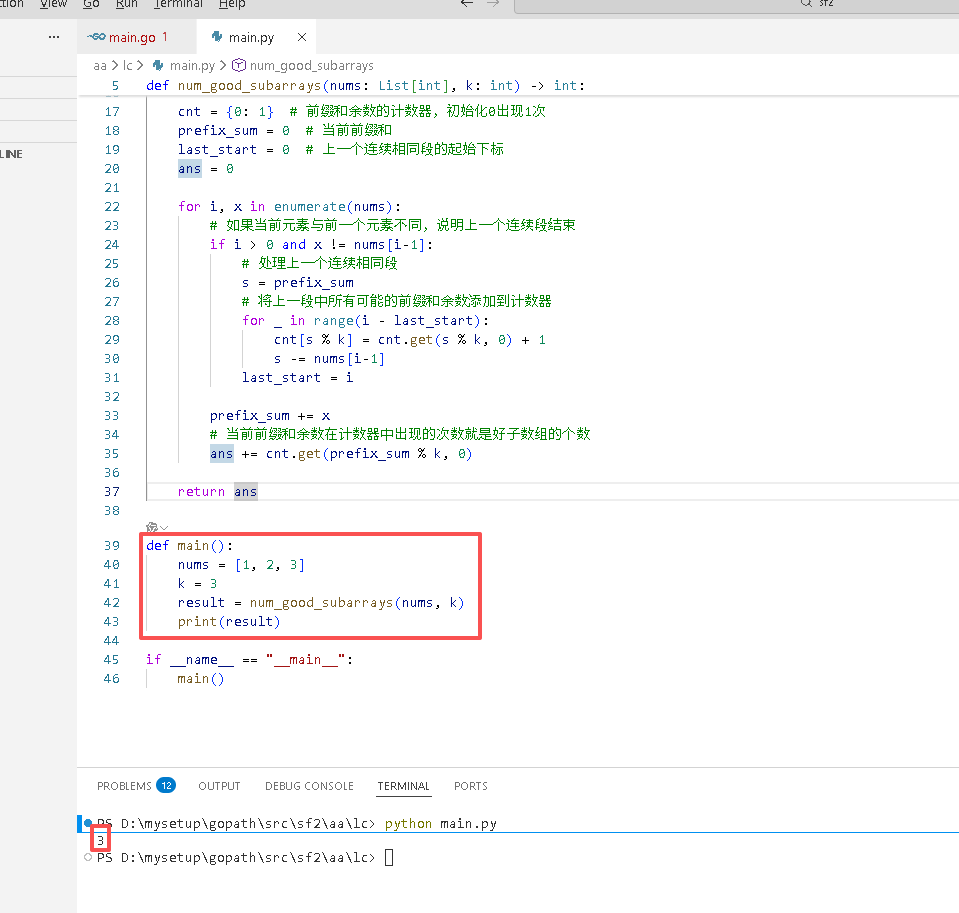Open the Run menu
Image resolution: width=959 pixels, height=913 pixels.
pos(127,4)
